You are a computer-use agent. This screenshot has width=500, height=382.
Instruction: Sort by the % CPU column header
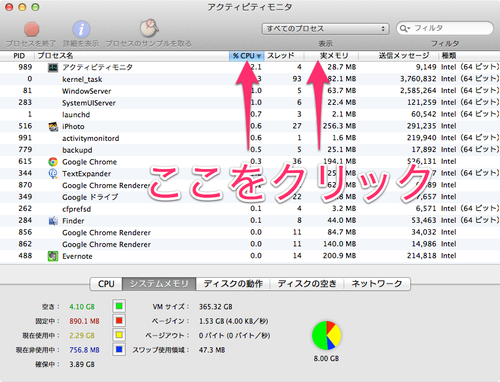(247, 56)
